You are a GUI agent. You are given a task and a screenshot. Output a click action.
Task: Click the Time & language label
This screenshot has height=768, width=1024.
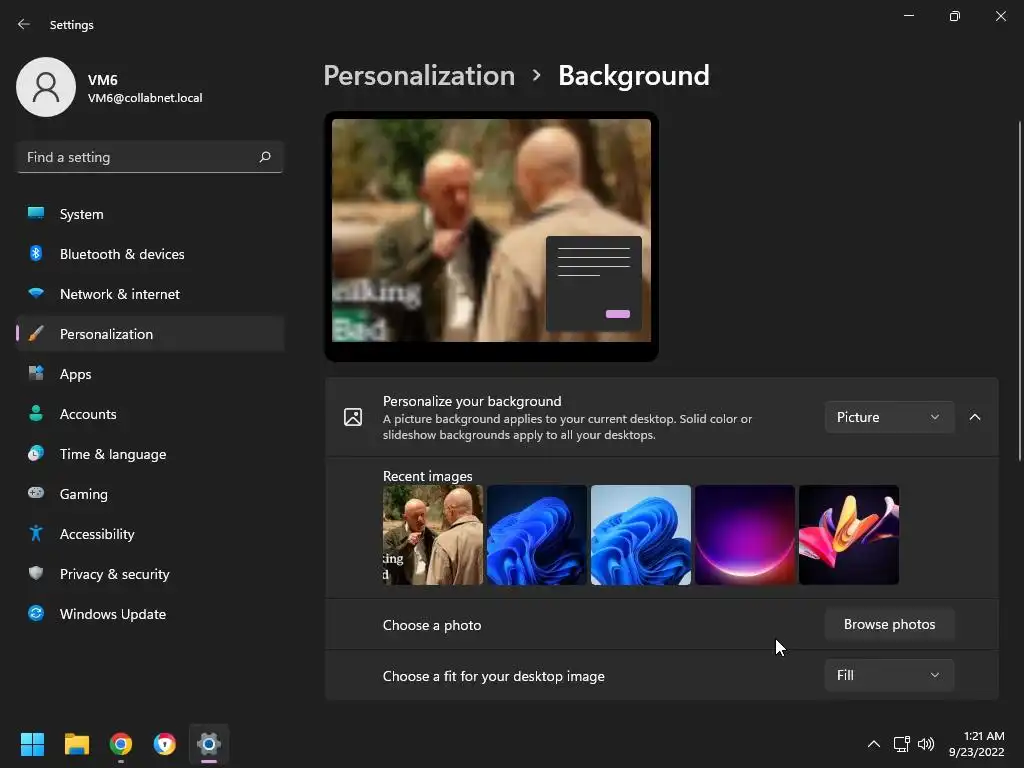[113, 454]
